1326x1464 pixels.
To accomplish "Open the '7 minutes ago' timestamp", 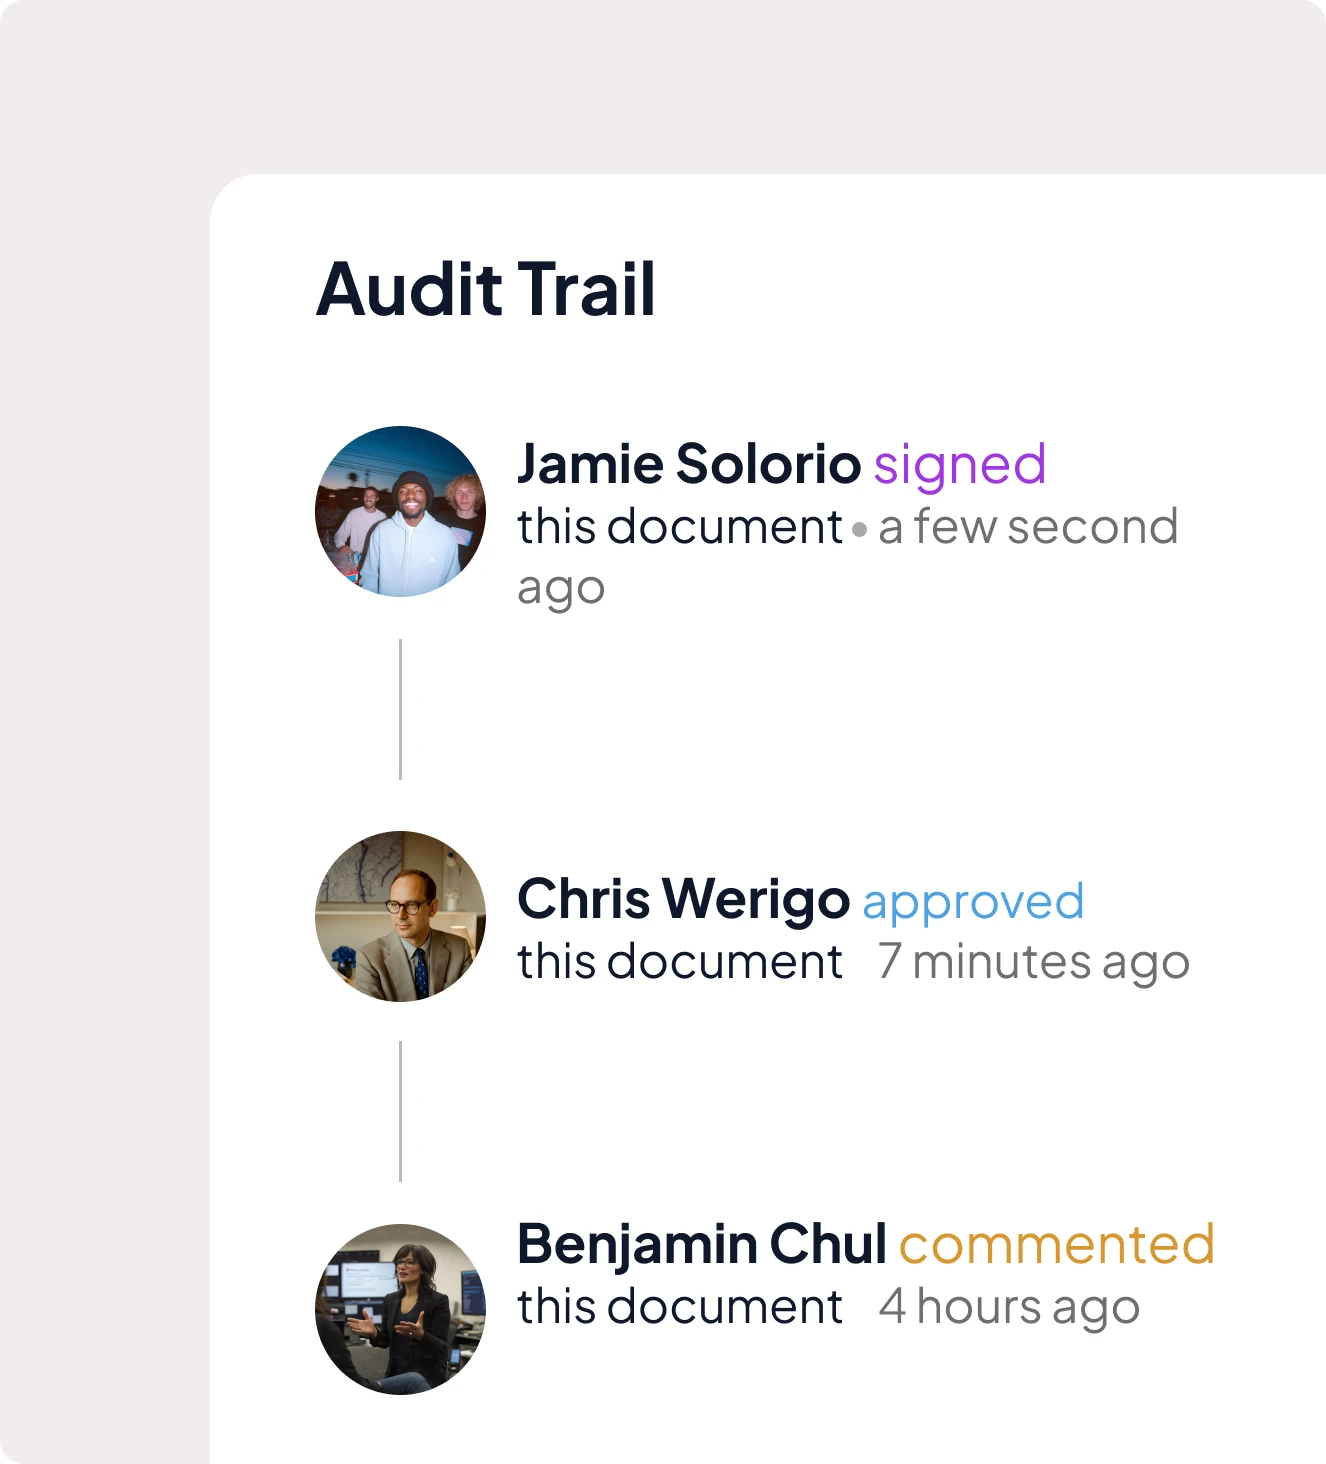I will (x=1032, y=961).
